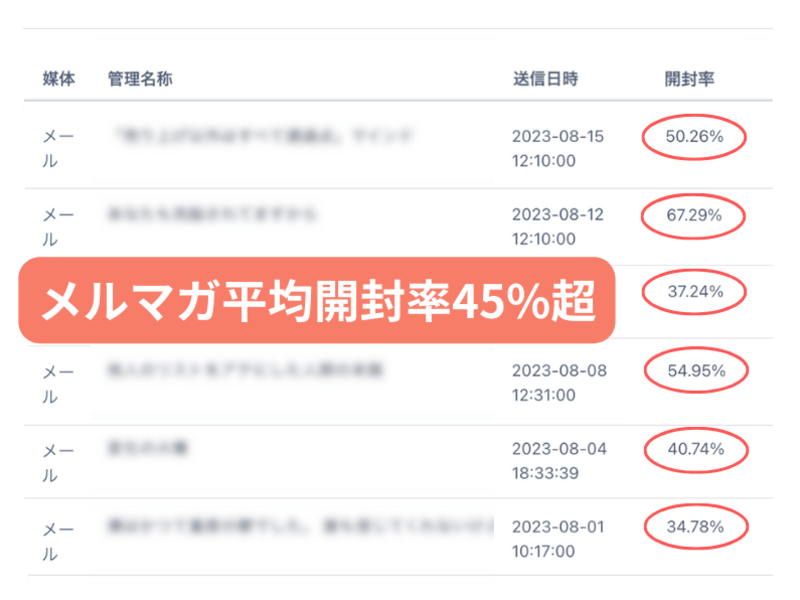Click the circled 54.95% open rate
This screenshot has height=600, width=800.
694,371
